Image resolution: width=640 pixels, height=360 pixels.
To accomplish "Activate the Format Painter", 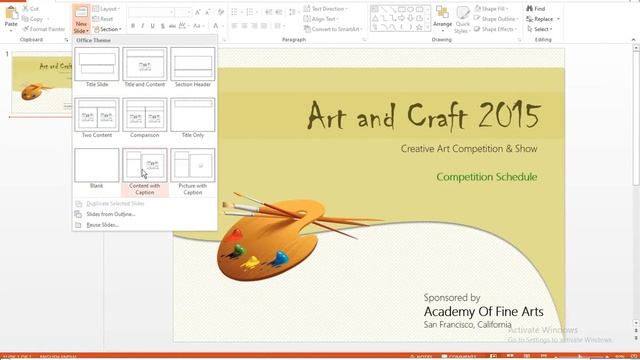I will [x=44, y=29].
